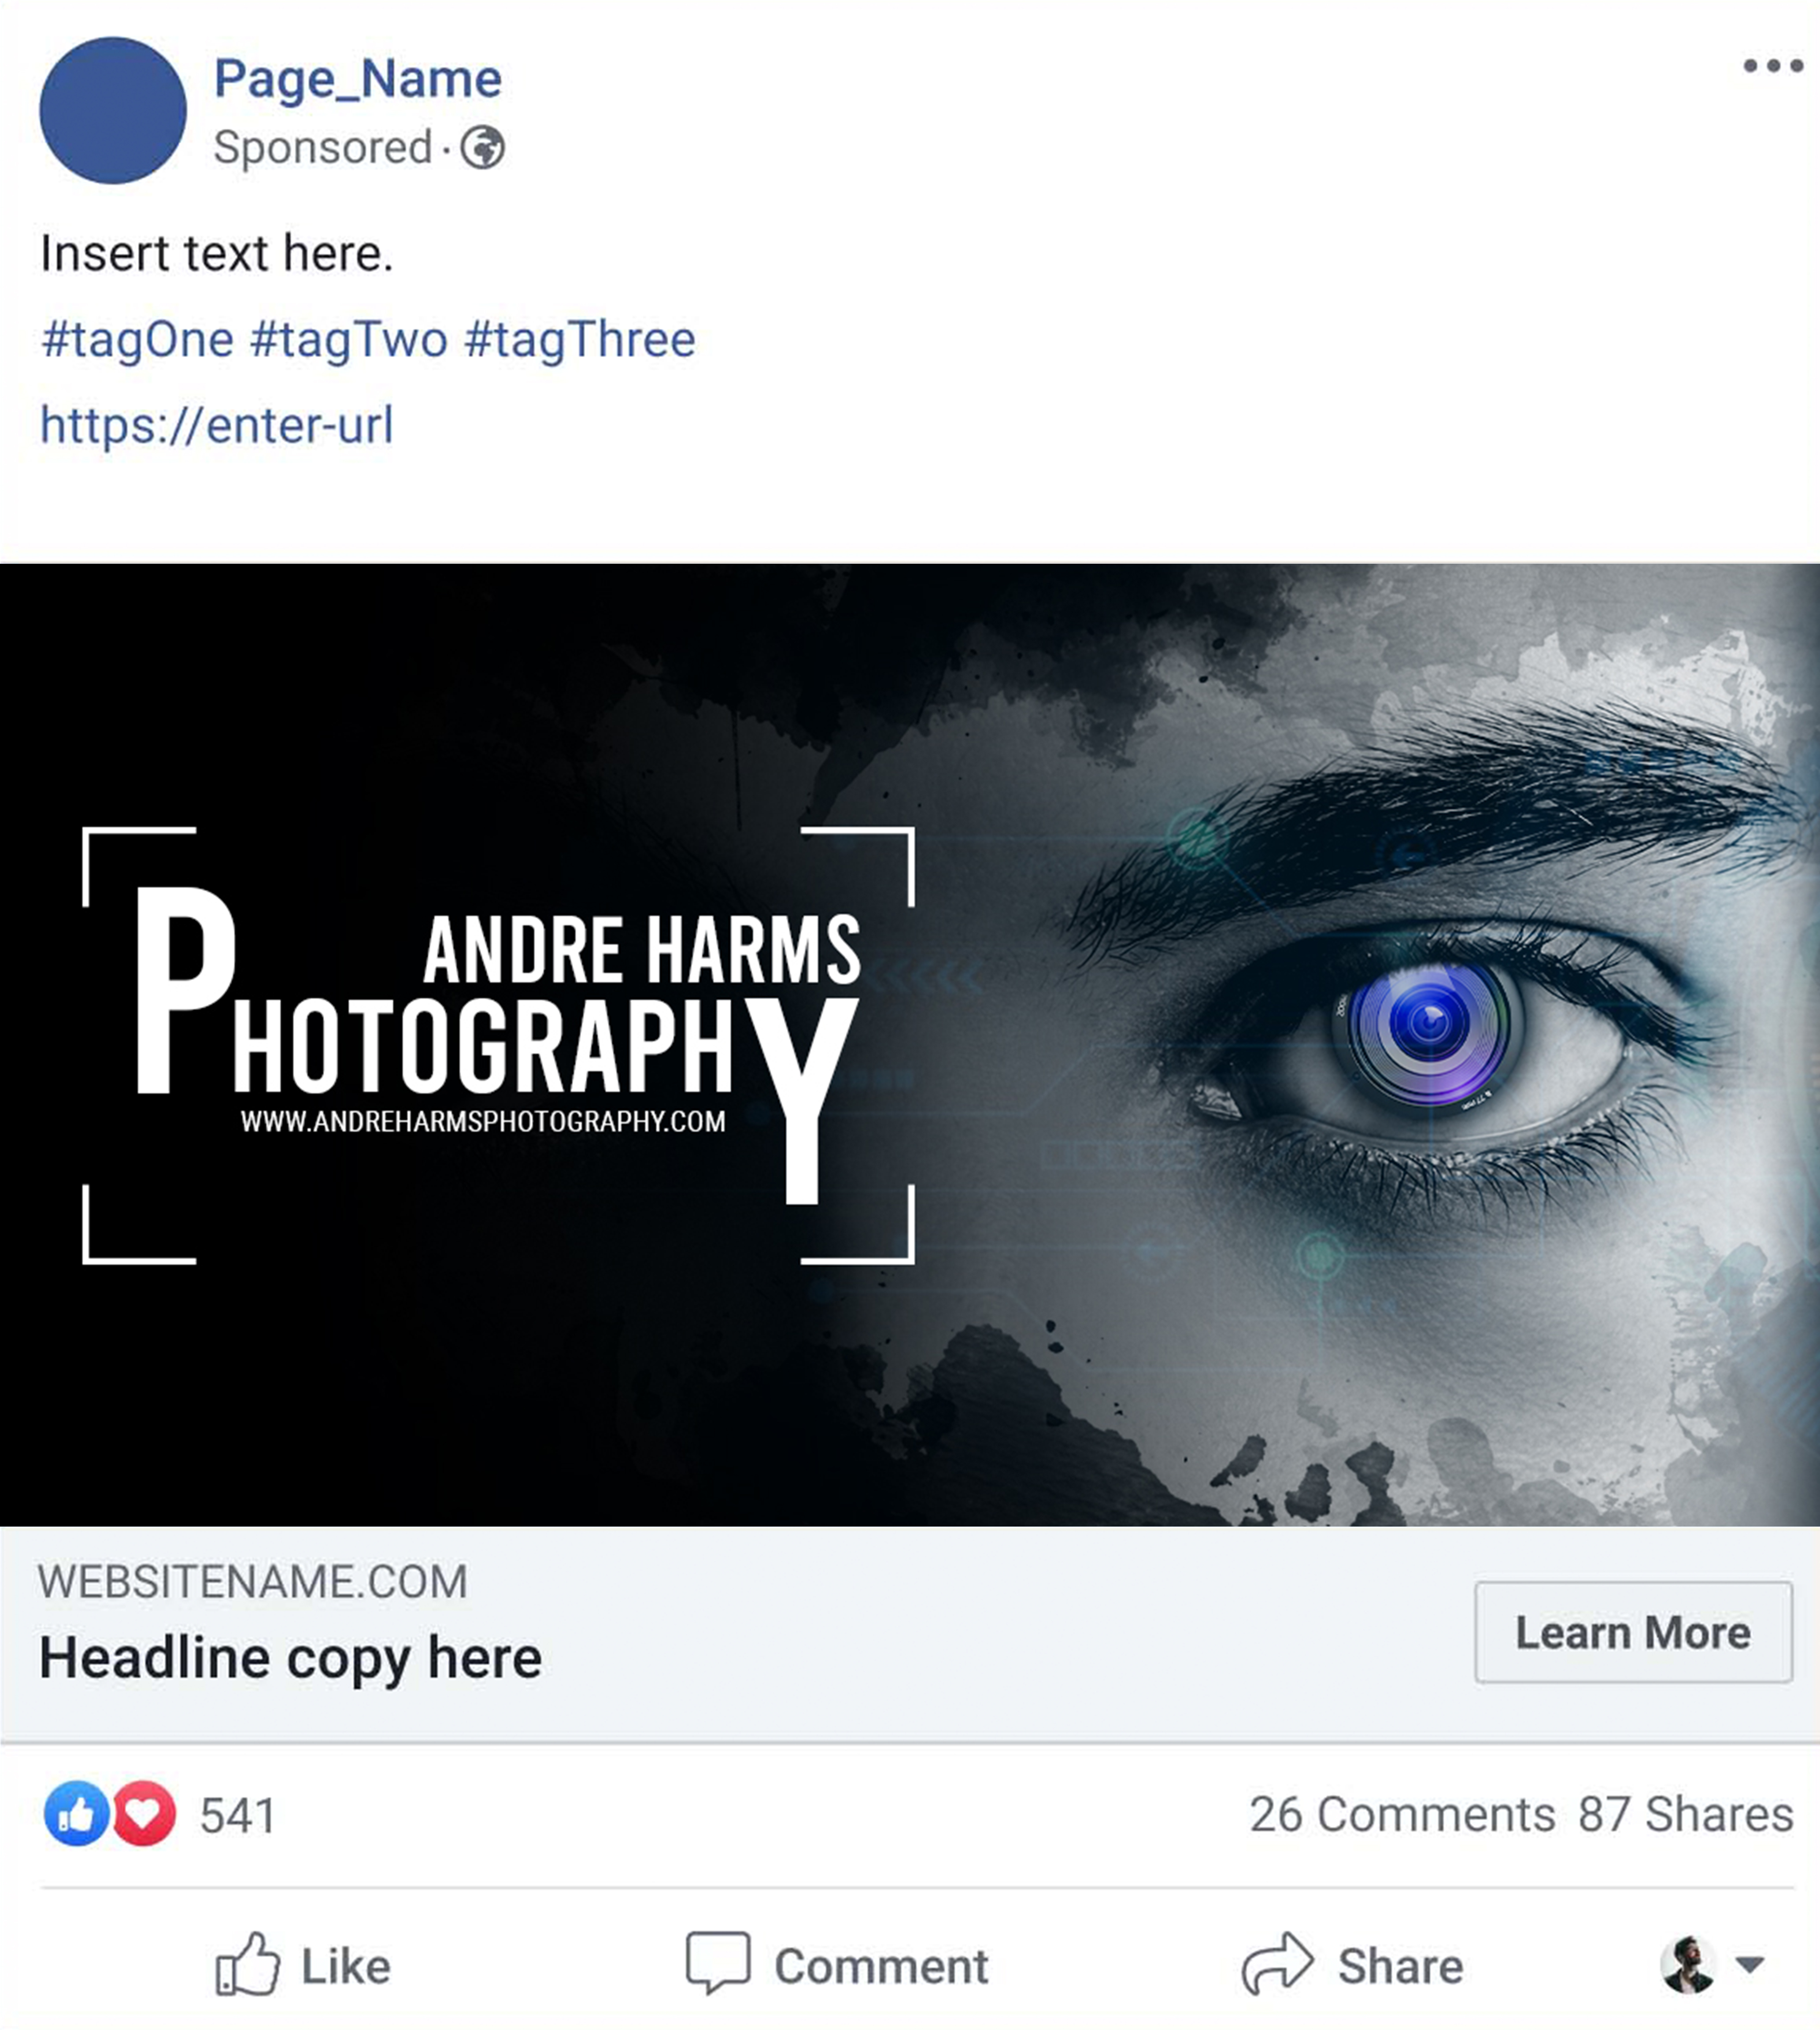Viewport: 1820px width, 2030px height.
Task: View the 26 Comments link
Action: [1402, 1814]
